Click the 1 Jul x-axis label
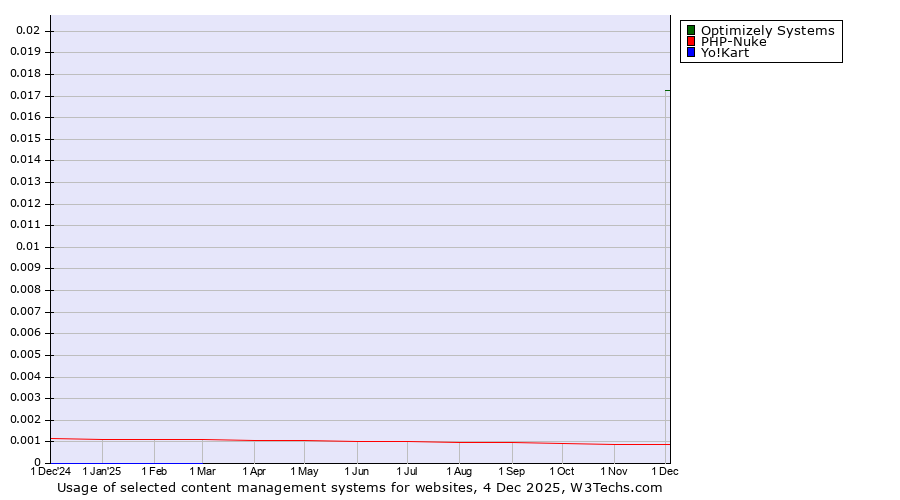900x500 pixels. [407, 471]
